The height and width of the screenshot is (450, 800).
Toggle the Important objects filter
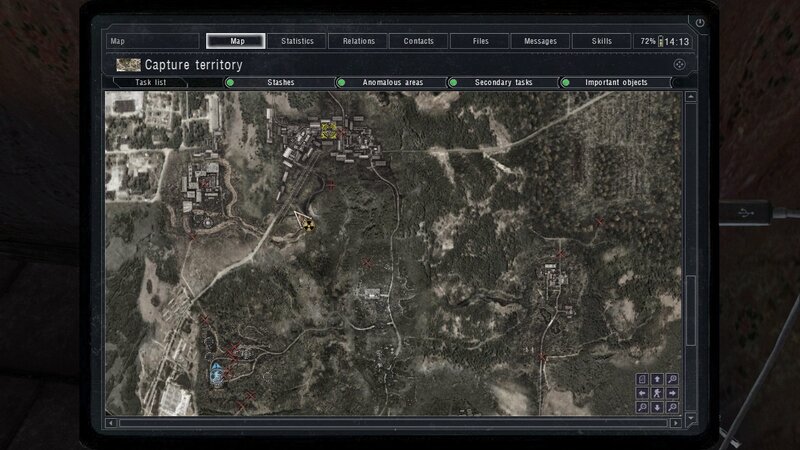(x=615, y=82)
